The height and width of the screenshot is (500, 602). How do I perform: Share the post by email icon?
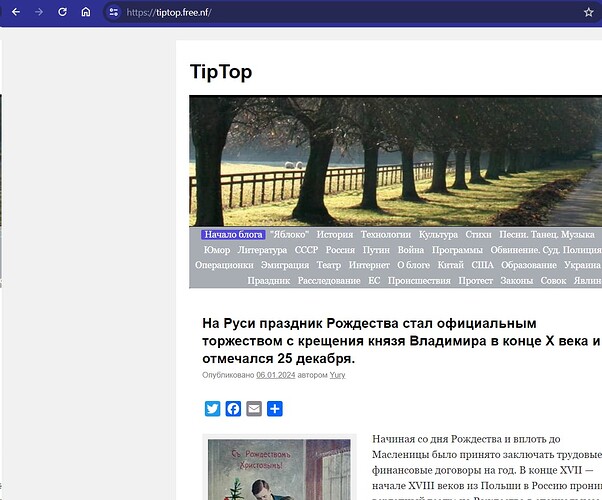(254, 408)
